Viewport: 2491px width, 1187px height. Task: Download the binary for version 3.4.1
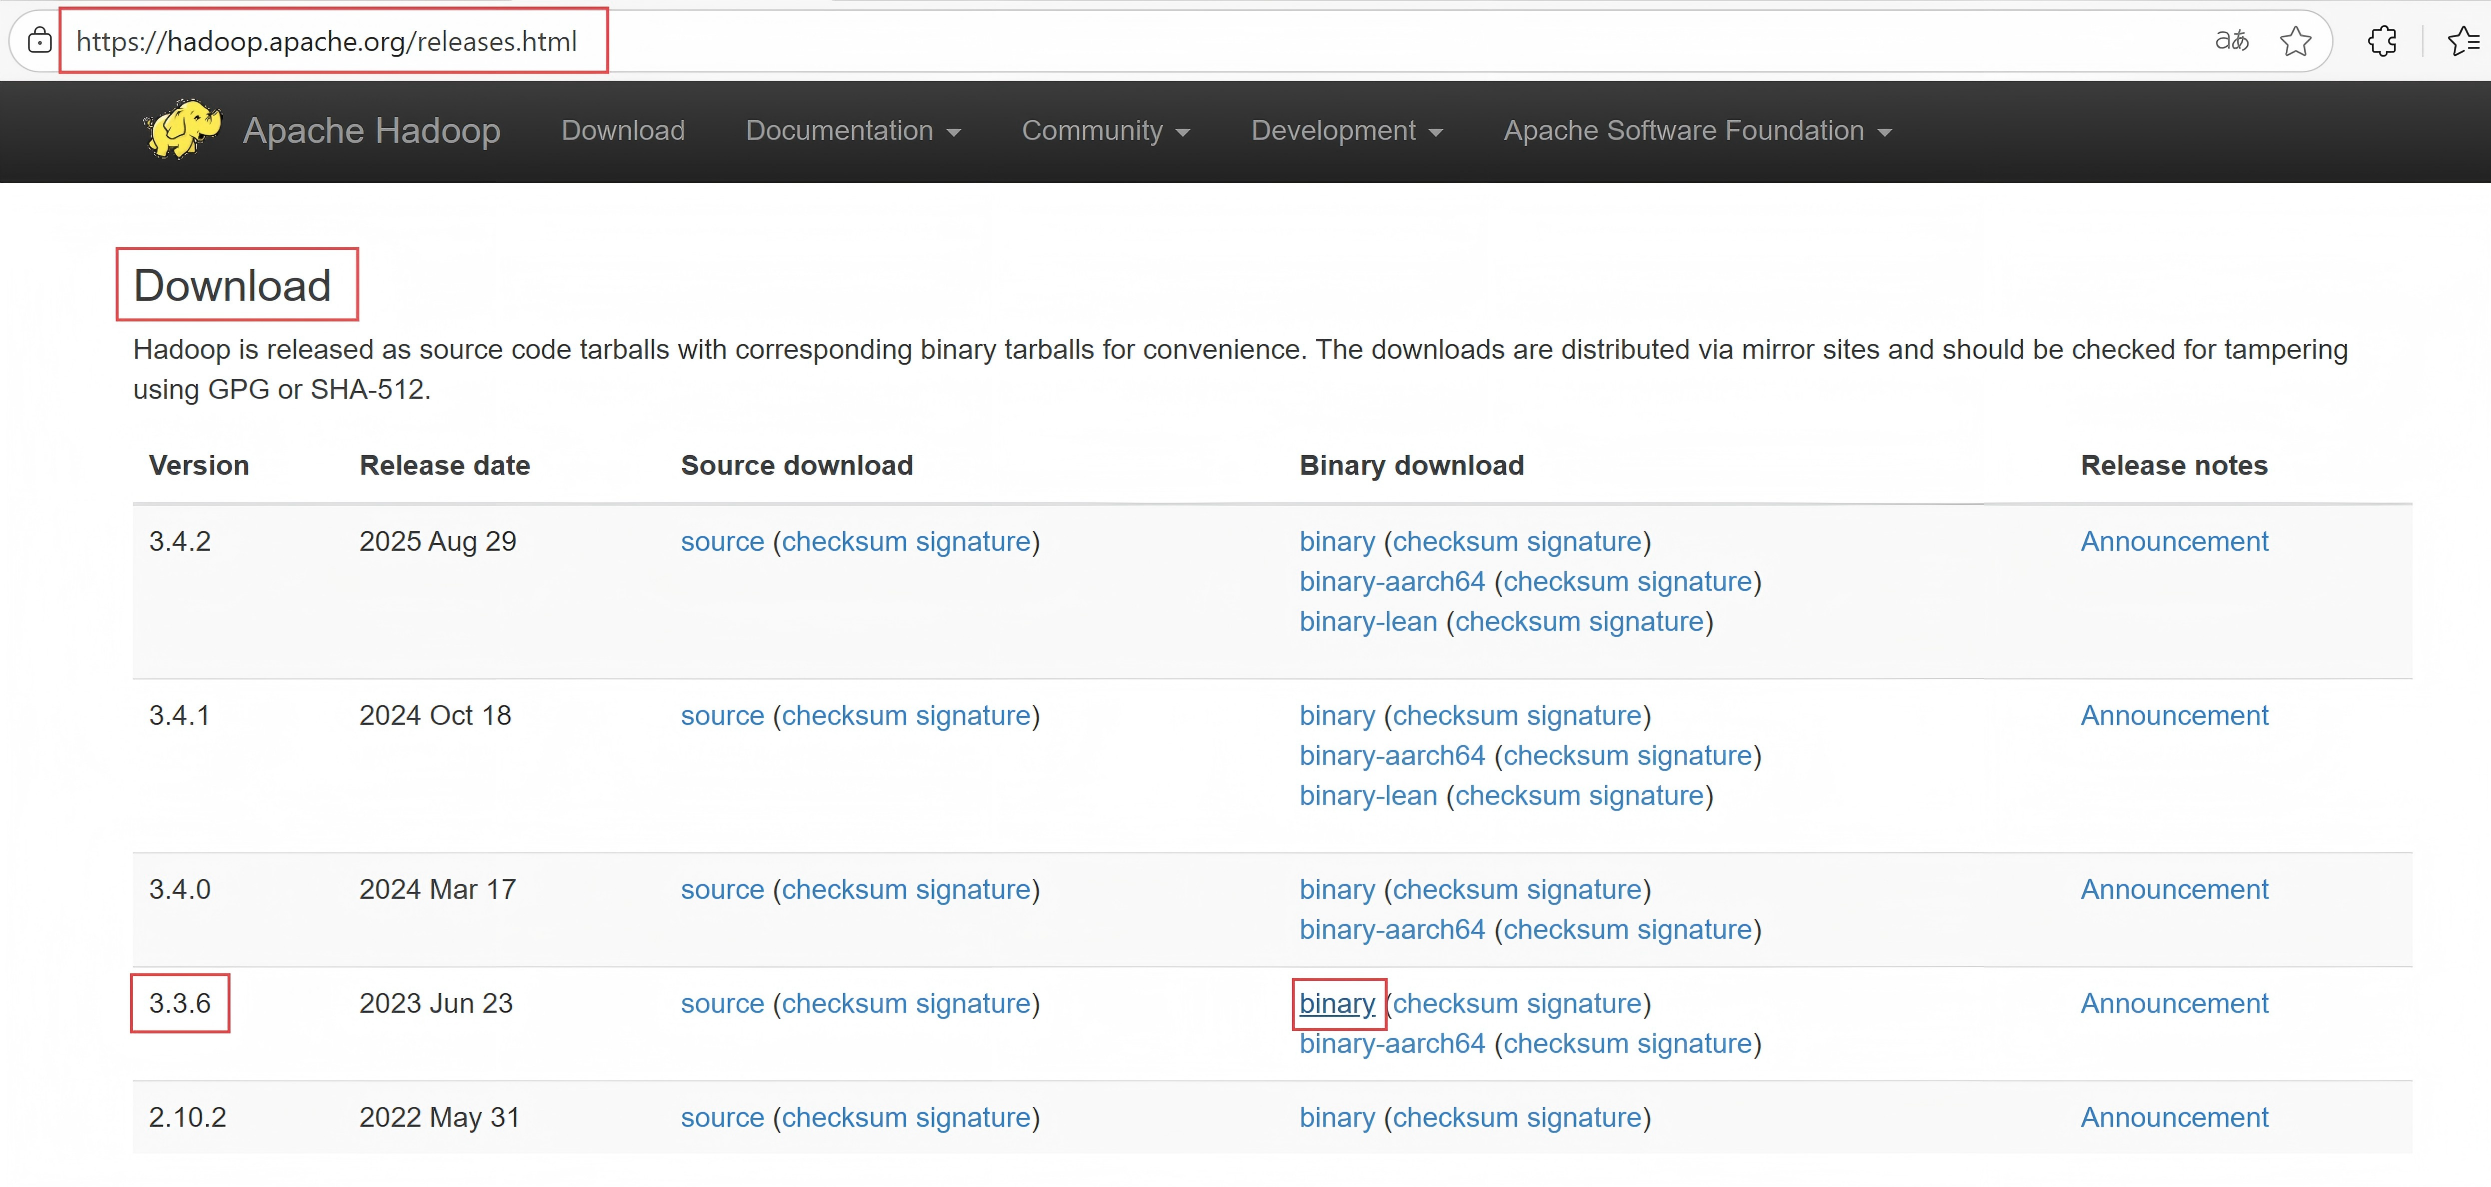pos(1337,715)
